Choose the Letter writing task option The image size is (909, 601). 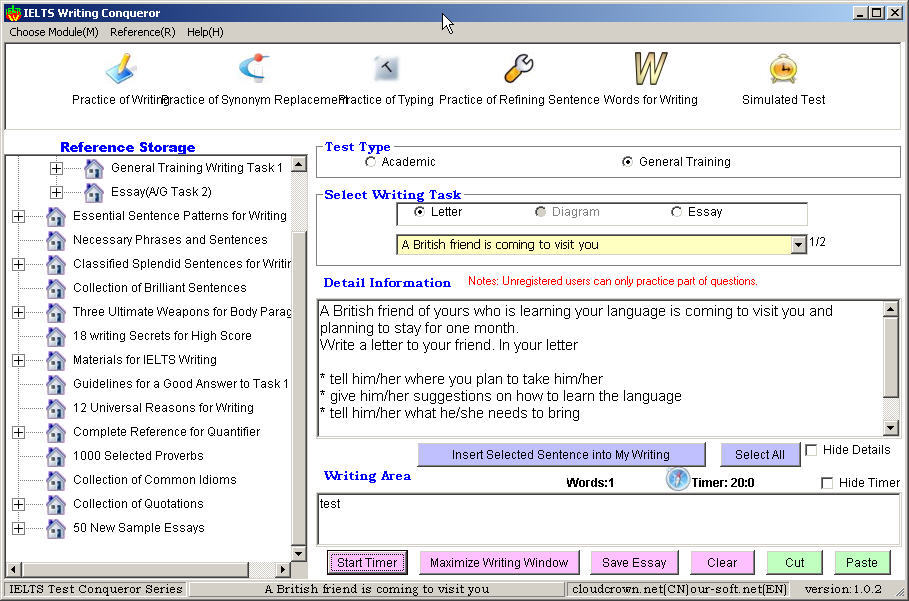click(x=419, y=212)
